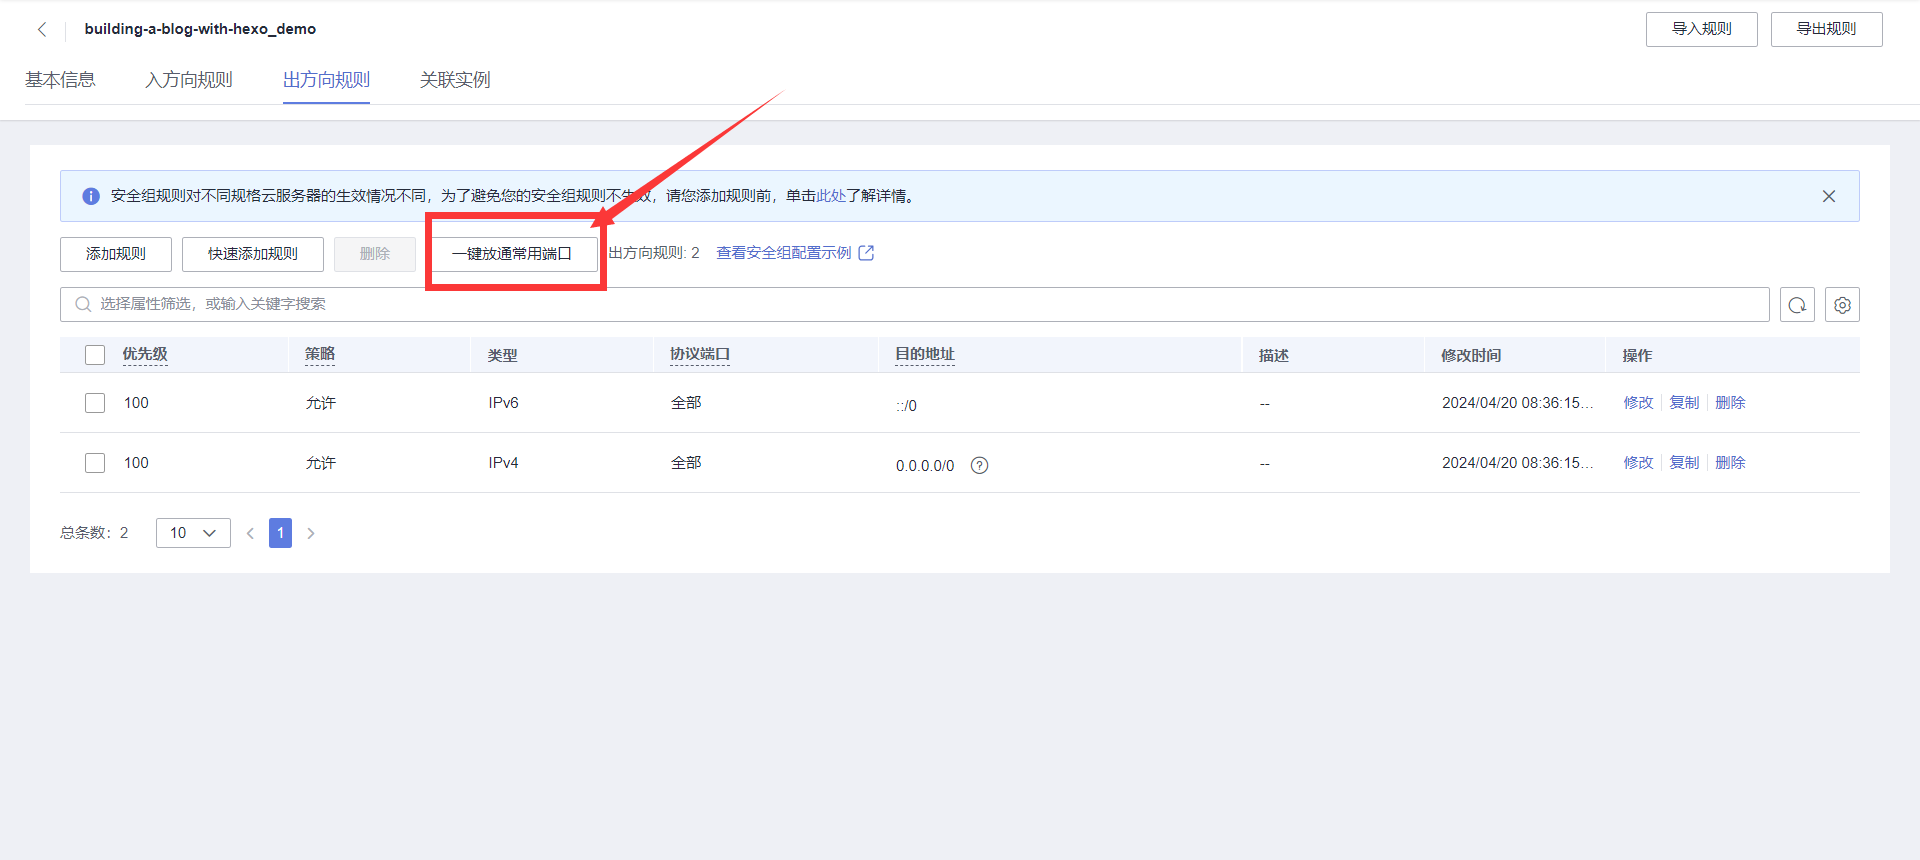Click the 一键放通常用端口 button
The image size is (1920, 860).
[x=512, y=254]
